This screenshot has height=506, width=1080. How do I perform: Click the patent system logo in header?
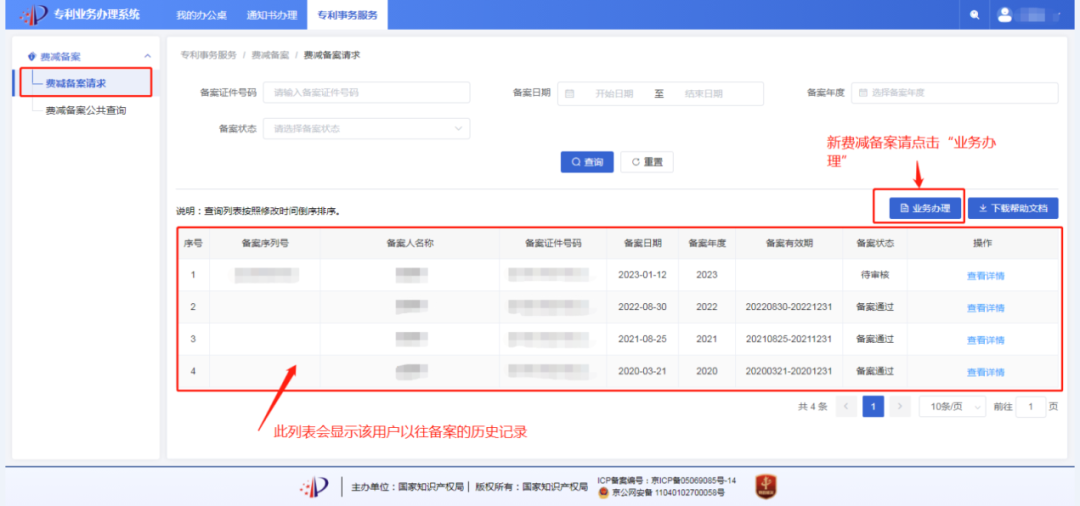point(34,14)
